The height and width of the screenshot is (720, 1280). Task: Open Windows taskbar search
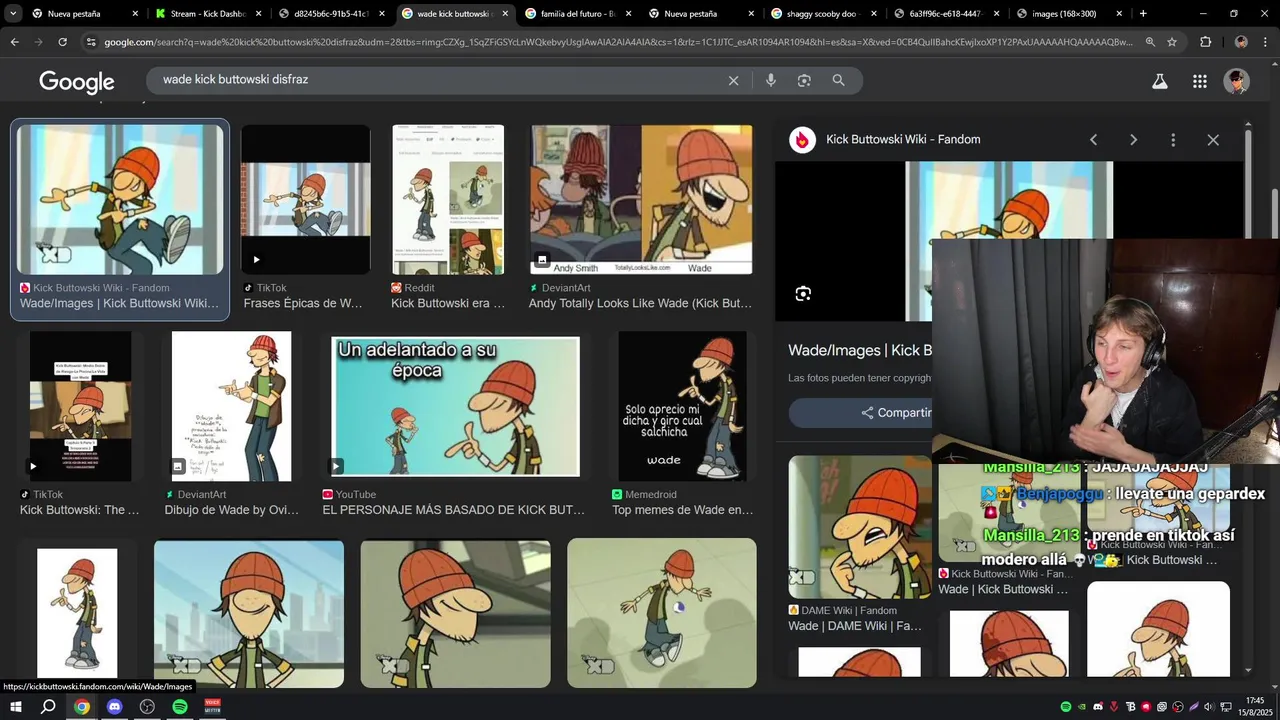tap(48, 707)
